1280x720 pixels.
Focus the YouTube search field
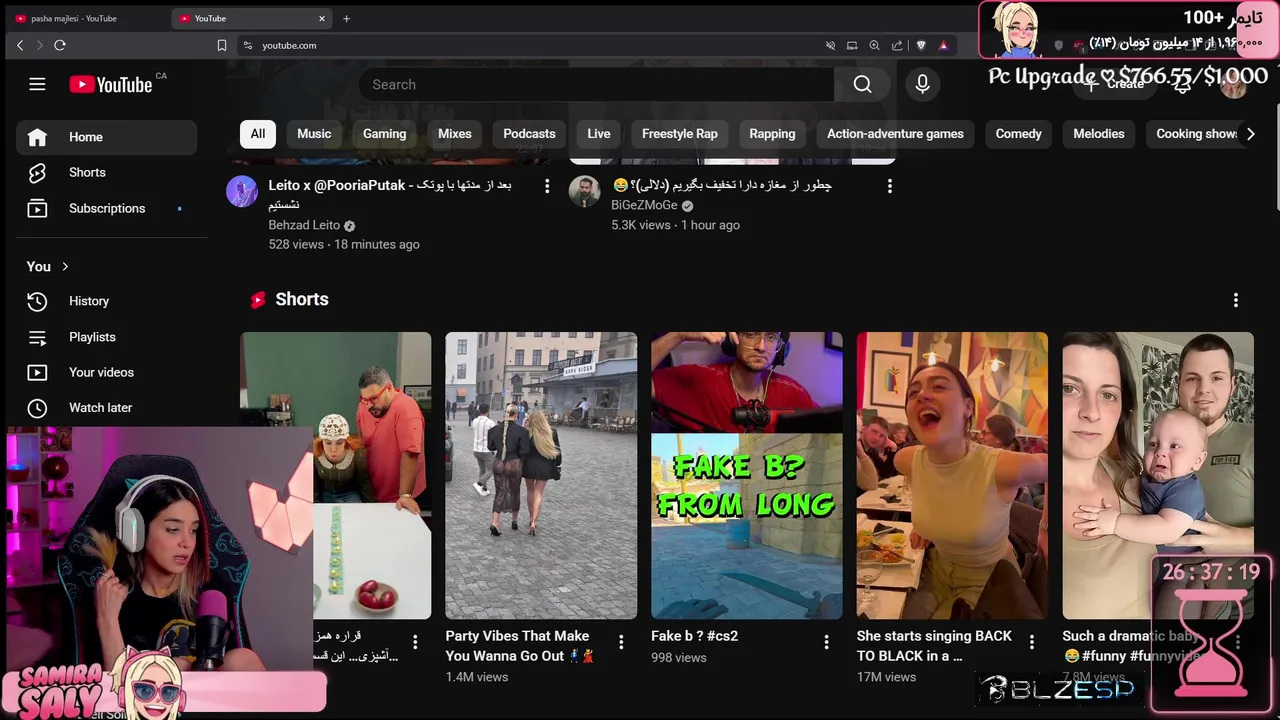(596, 85)
